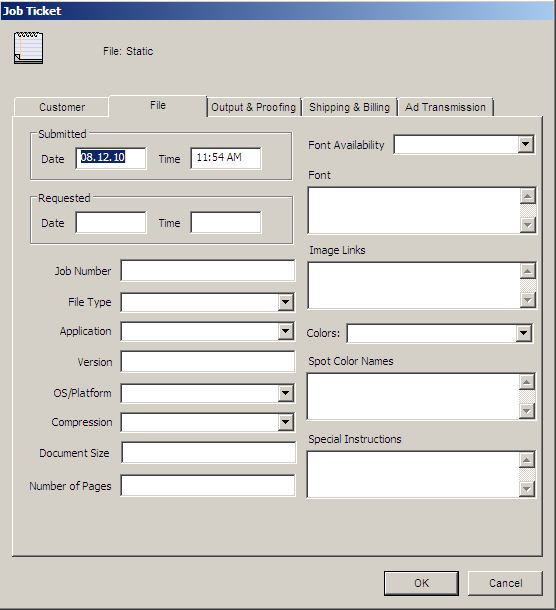Go to the Ad Transmission tab

tap(446, 107)
